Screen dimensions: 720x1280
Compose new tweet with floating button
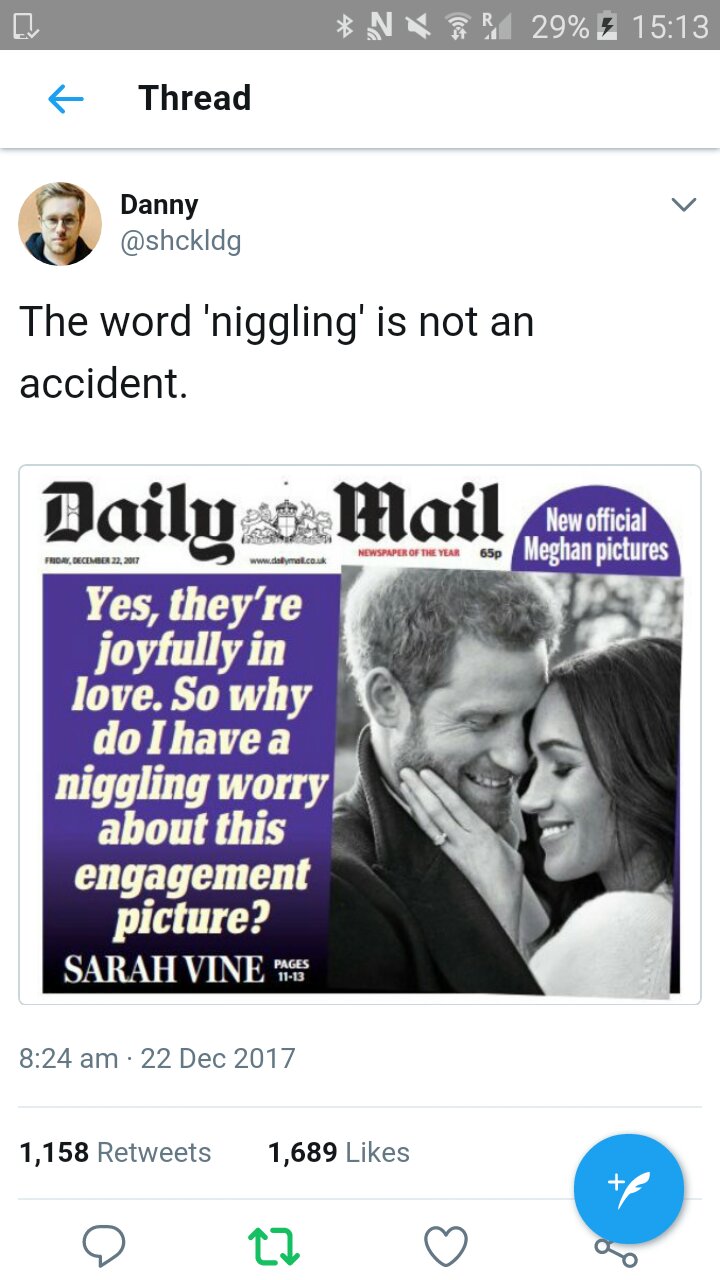click(x=629, y=1189)
